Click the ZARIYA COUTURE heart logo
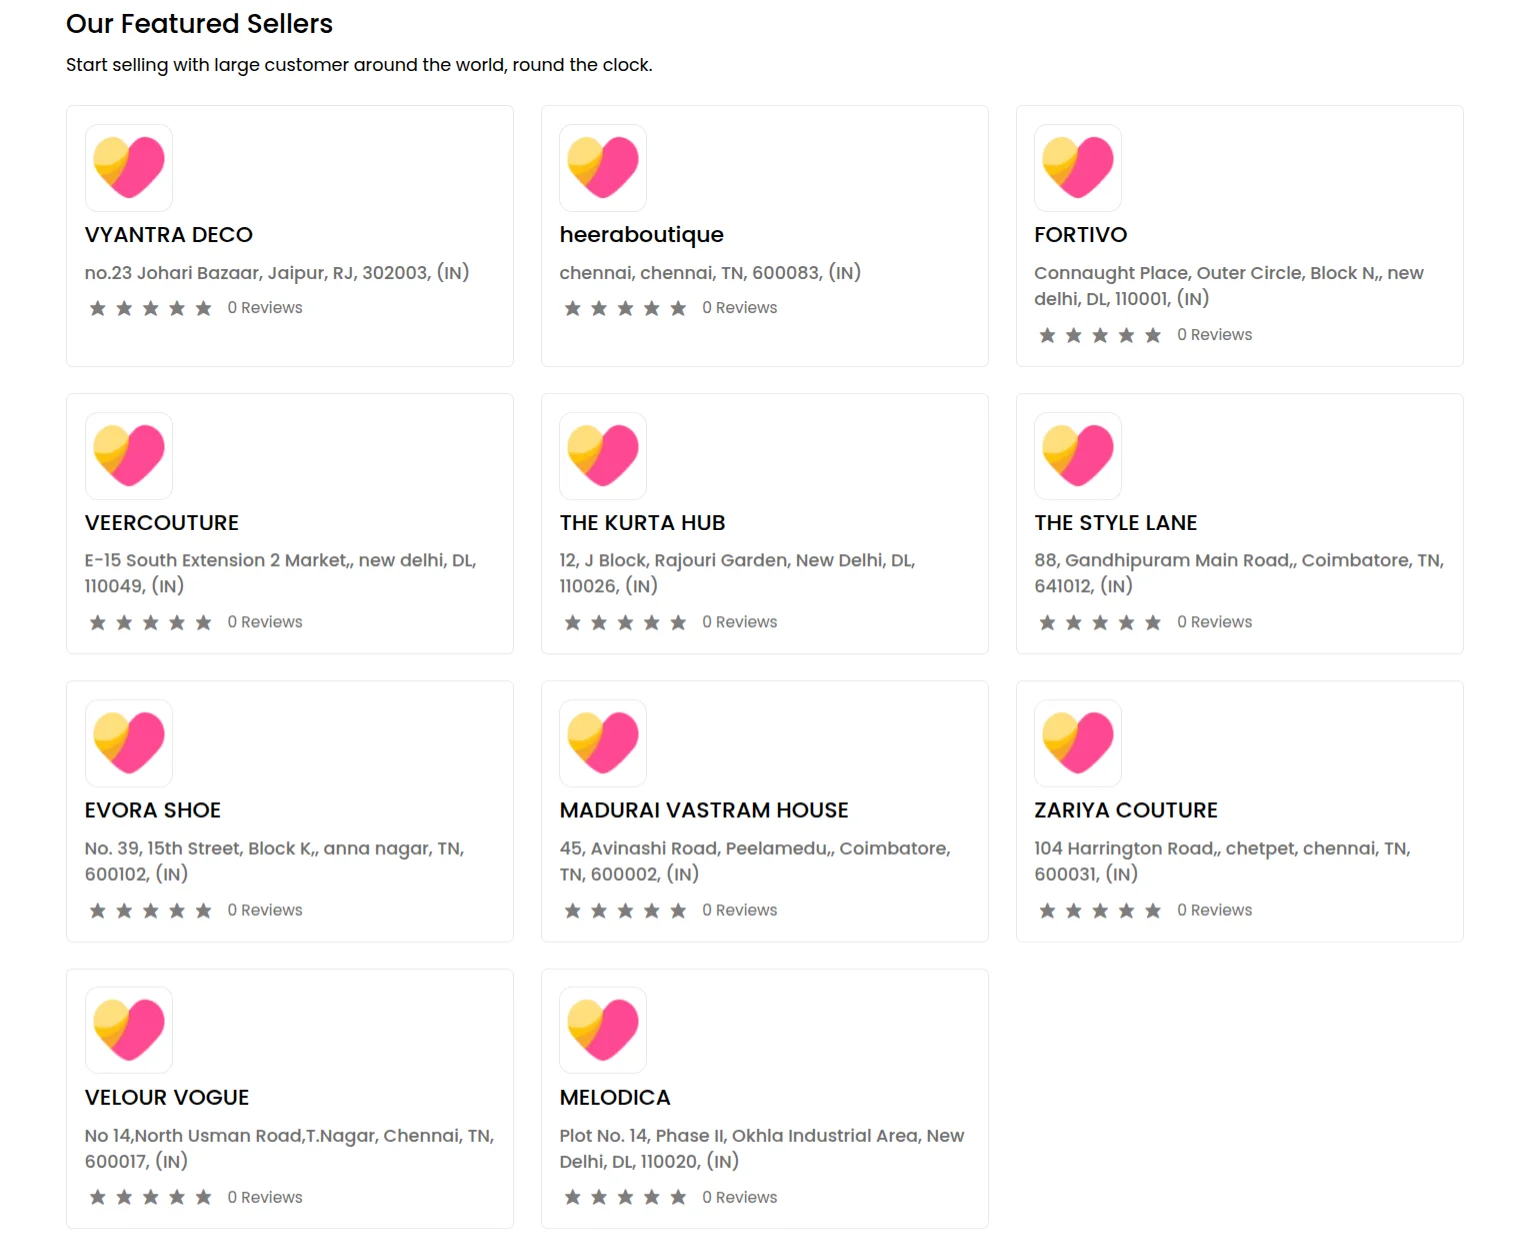Viewport: 1530px width, 1237px height. [x=1078, y=743]
